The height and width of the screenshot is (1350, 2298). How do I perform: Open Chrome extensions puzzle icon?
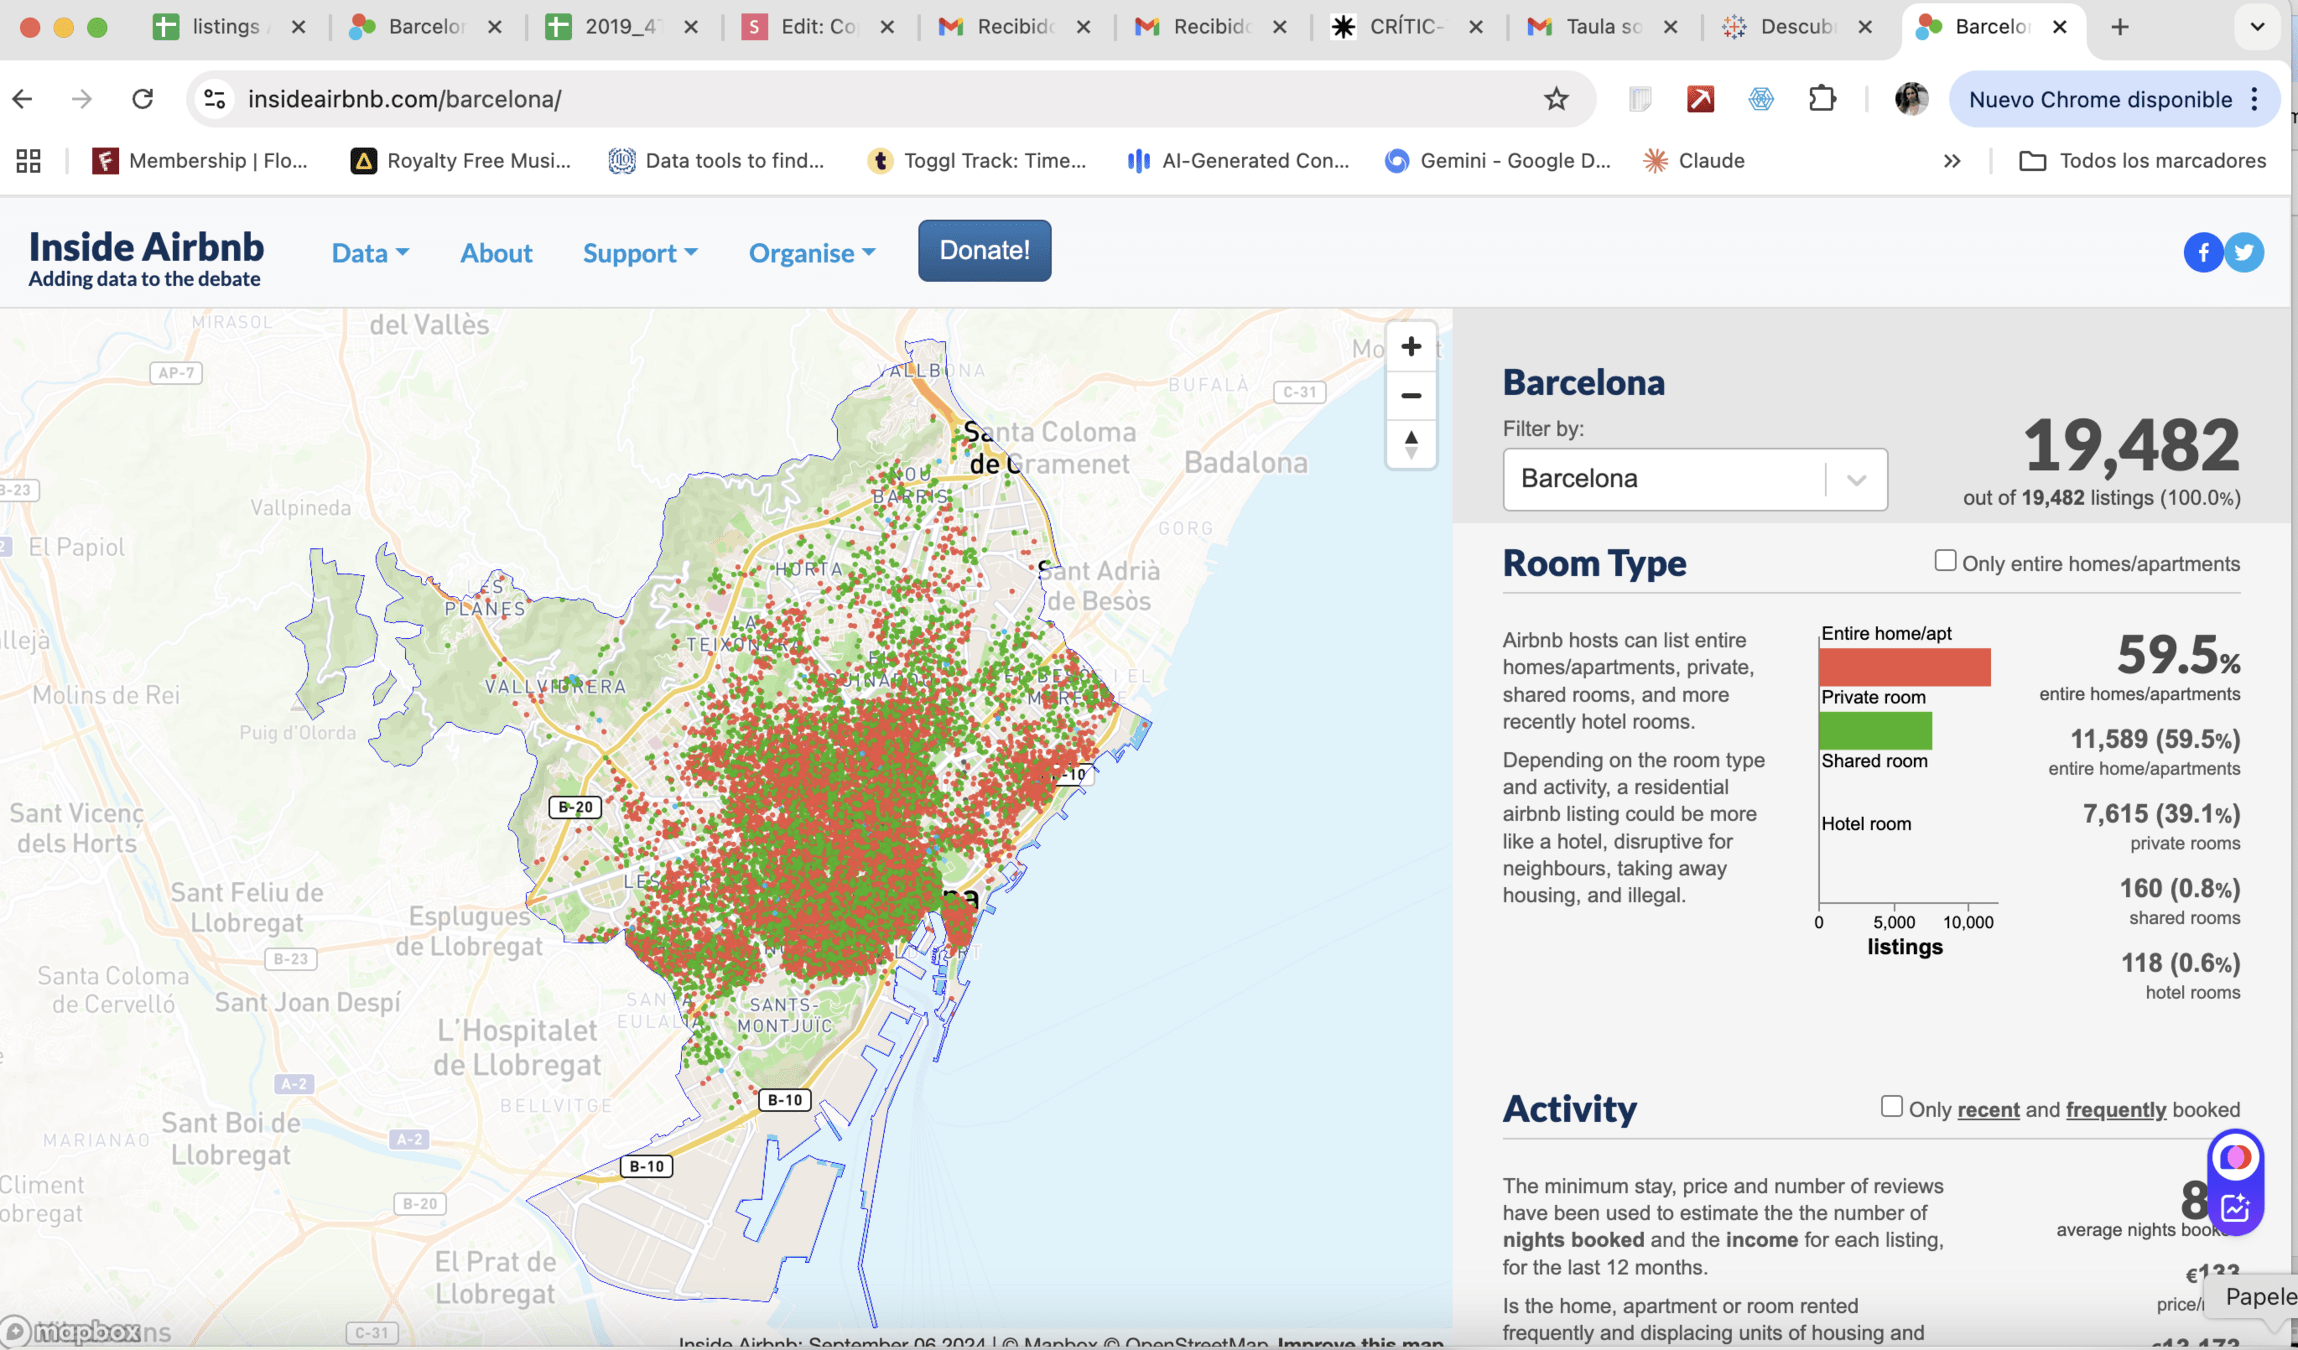[x=1822, y=99]
